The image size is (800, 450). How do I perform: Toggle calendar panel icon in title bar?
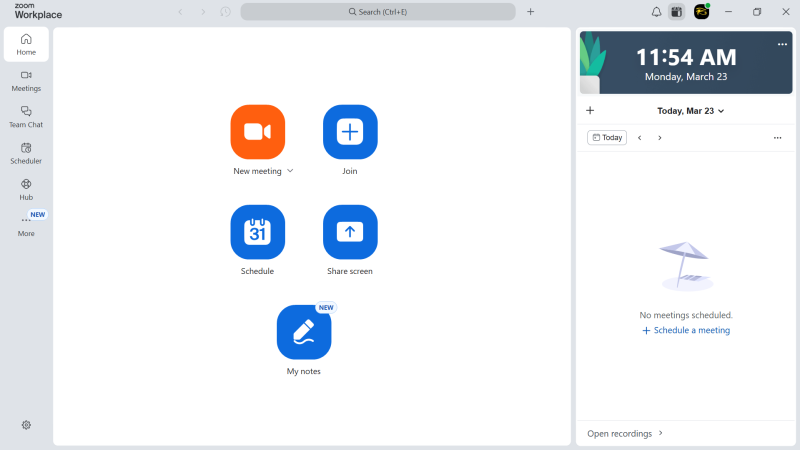(677, 12)
